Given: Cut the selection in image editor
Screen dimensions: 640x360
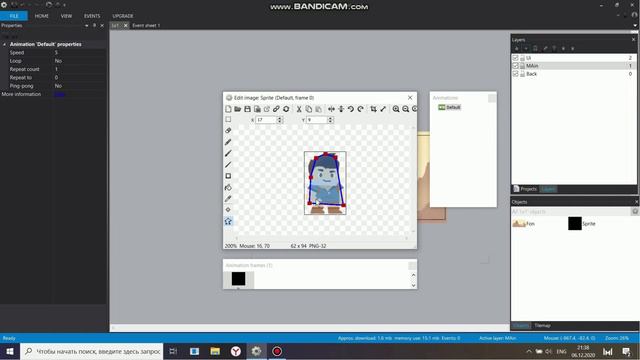Looking at the screenshot, I should tap(299, 109).
